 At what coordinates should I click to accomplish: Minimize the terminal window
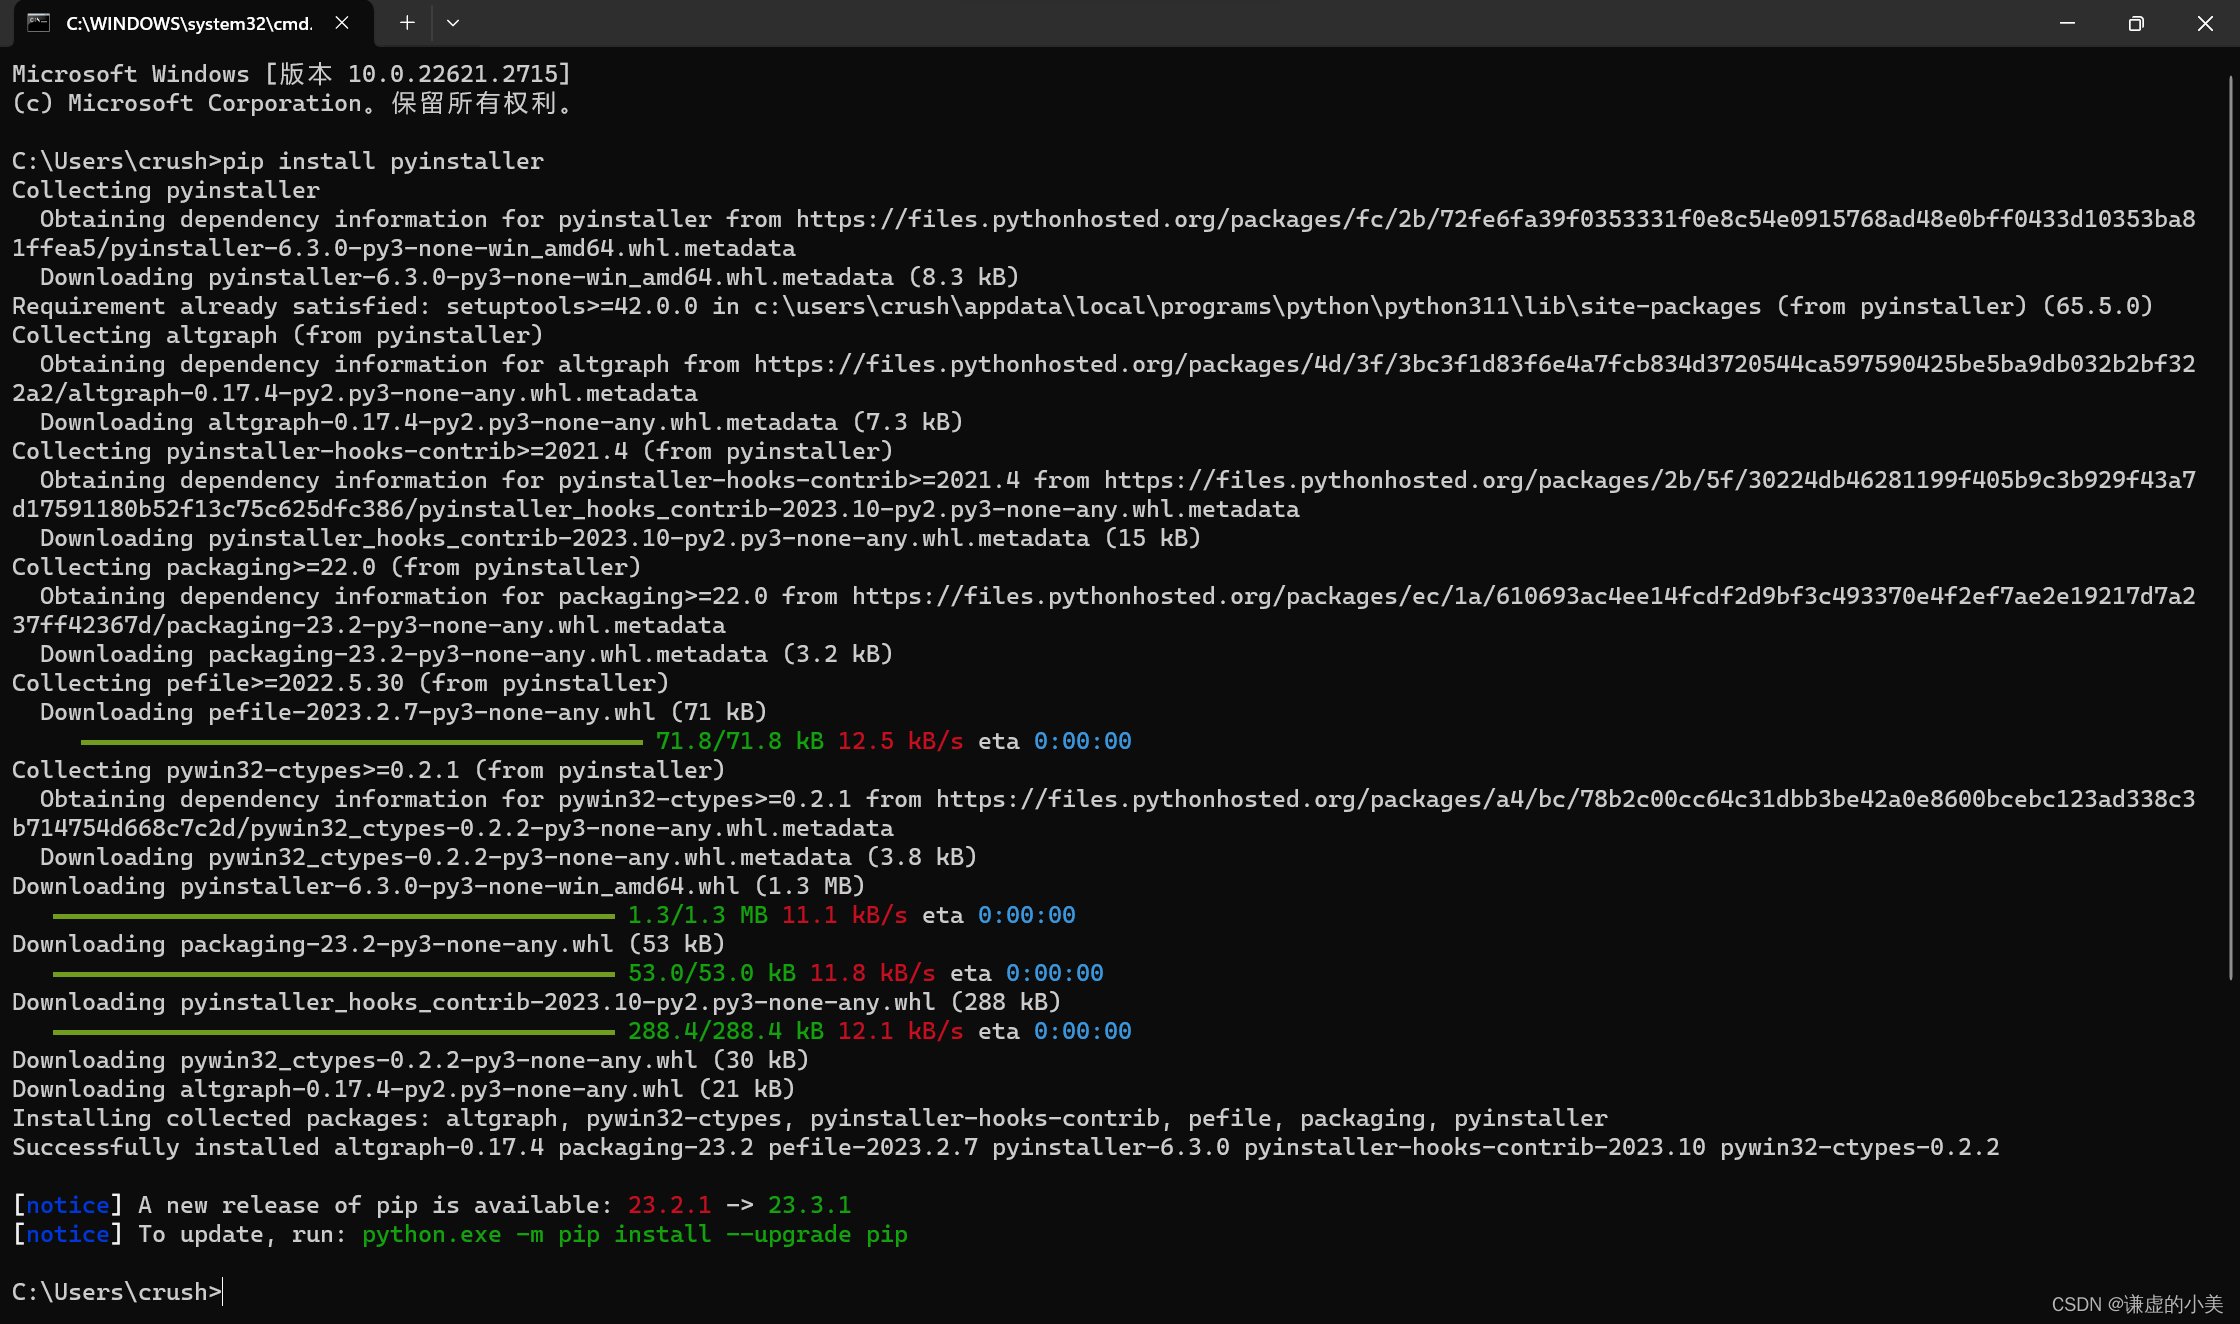(2068, 23)
